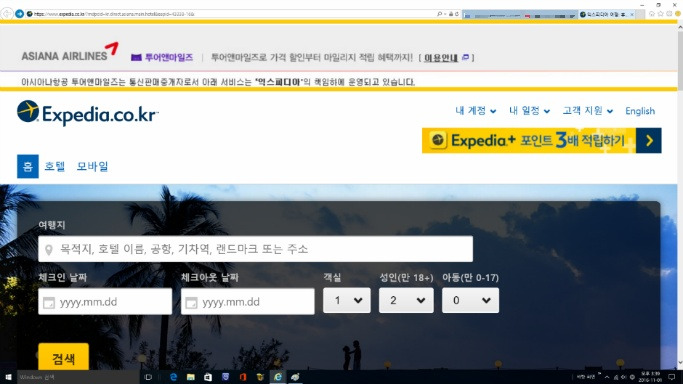Click the 체크인 날짜 date field
Image resolution: width=683 pixels, height=384 pixels.
point(105,301)
